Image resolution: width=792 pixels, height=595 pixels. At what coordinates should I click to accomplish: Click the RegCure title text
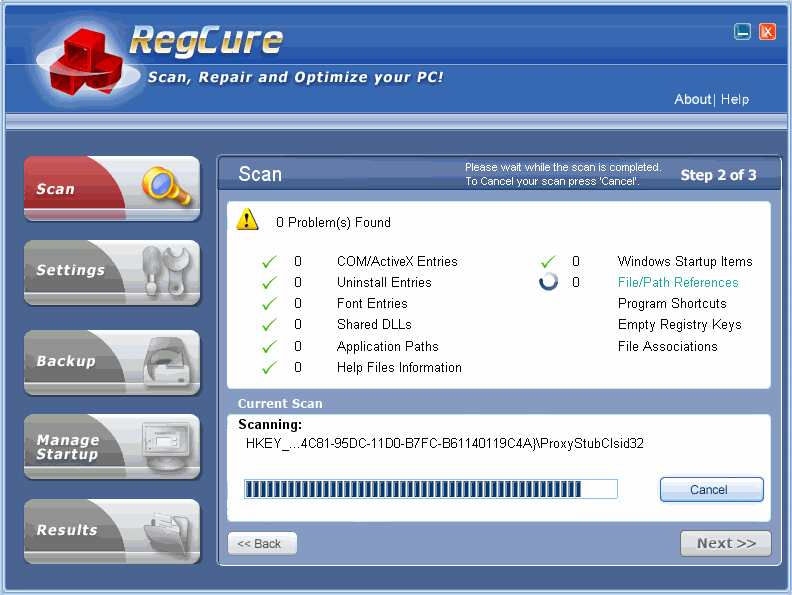(x=206, y=40)
